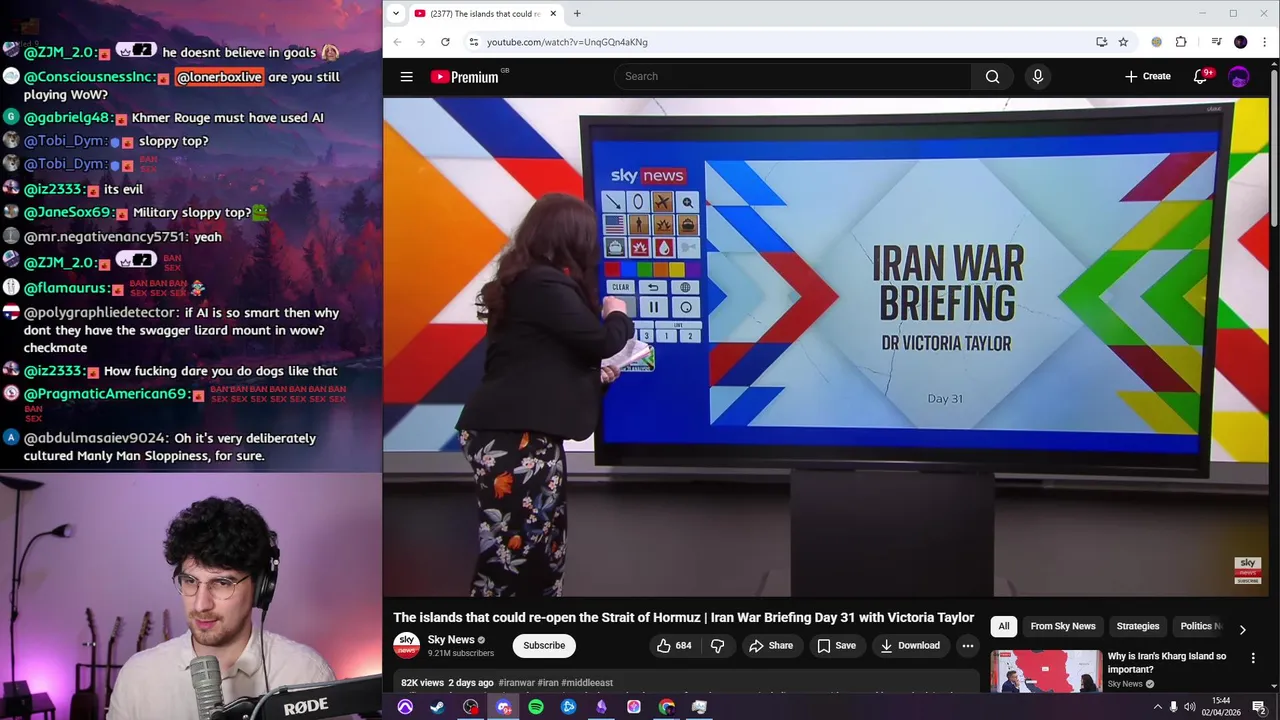
Task: Select the Strategies filter chip
Action: [x=1138, y=626]
